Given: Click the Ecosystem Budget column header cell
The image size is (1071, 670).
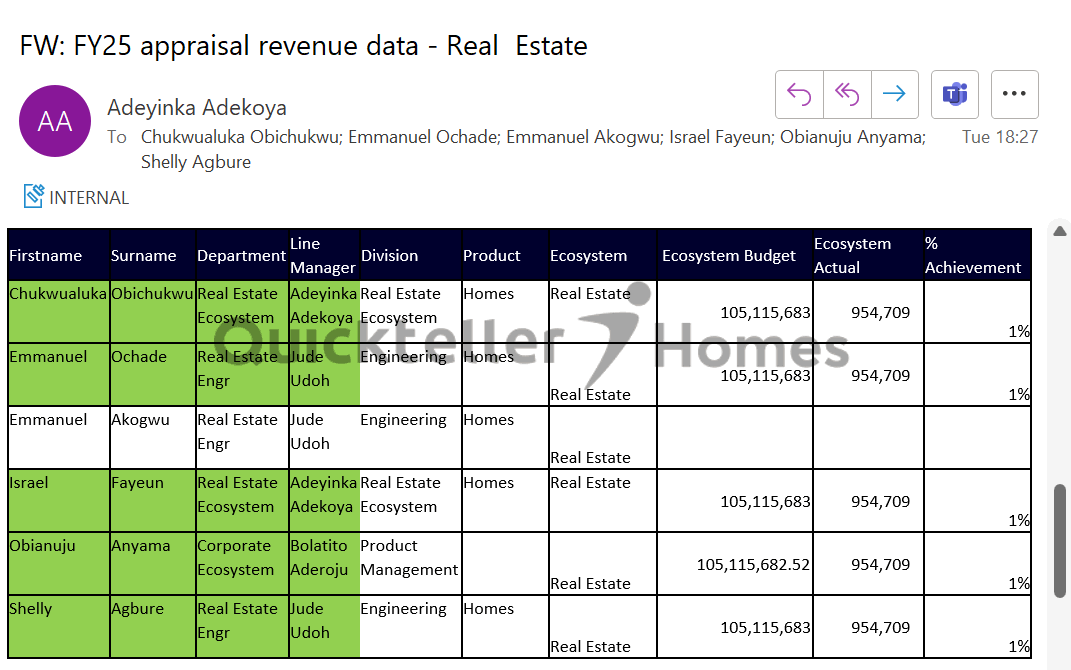Looking at the screenshot, I should pyautogui.click(x=729, y=256).
